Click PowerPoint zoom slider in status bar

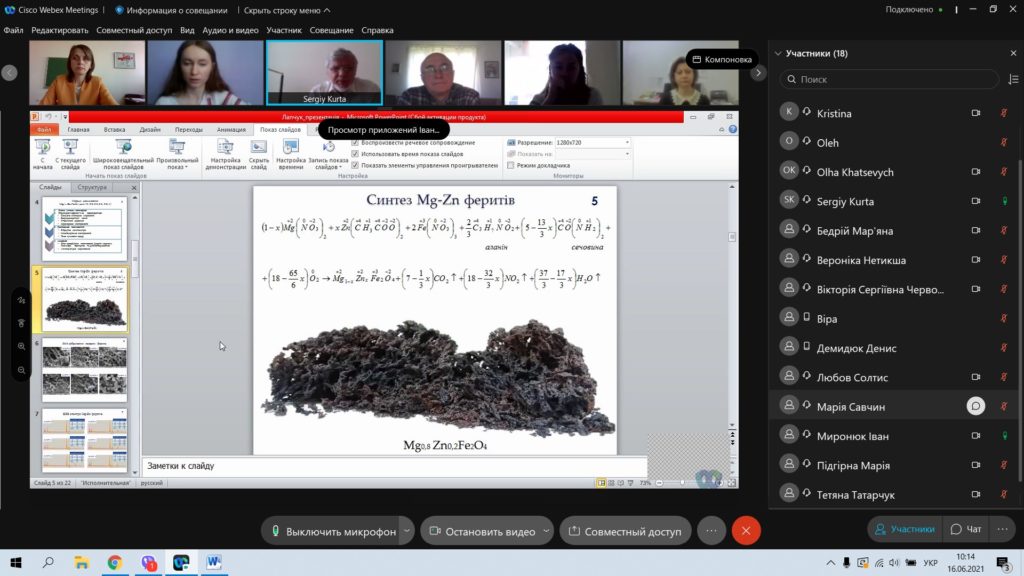pyautogui.click(x=684, y=483)
